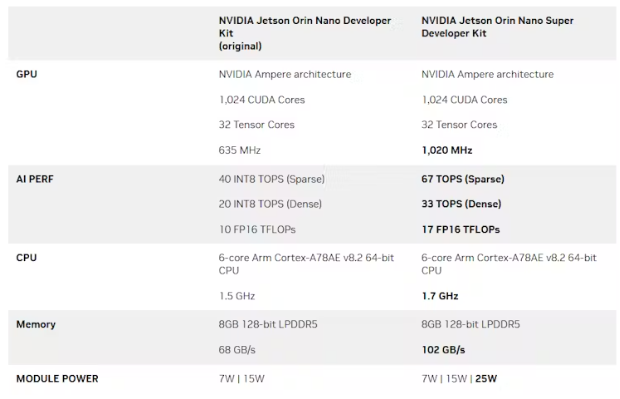Select the 67 TOPS (Sparse) text
The height and width of the screenshot is (399, 620).
(463, 179)
